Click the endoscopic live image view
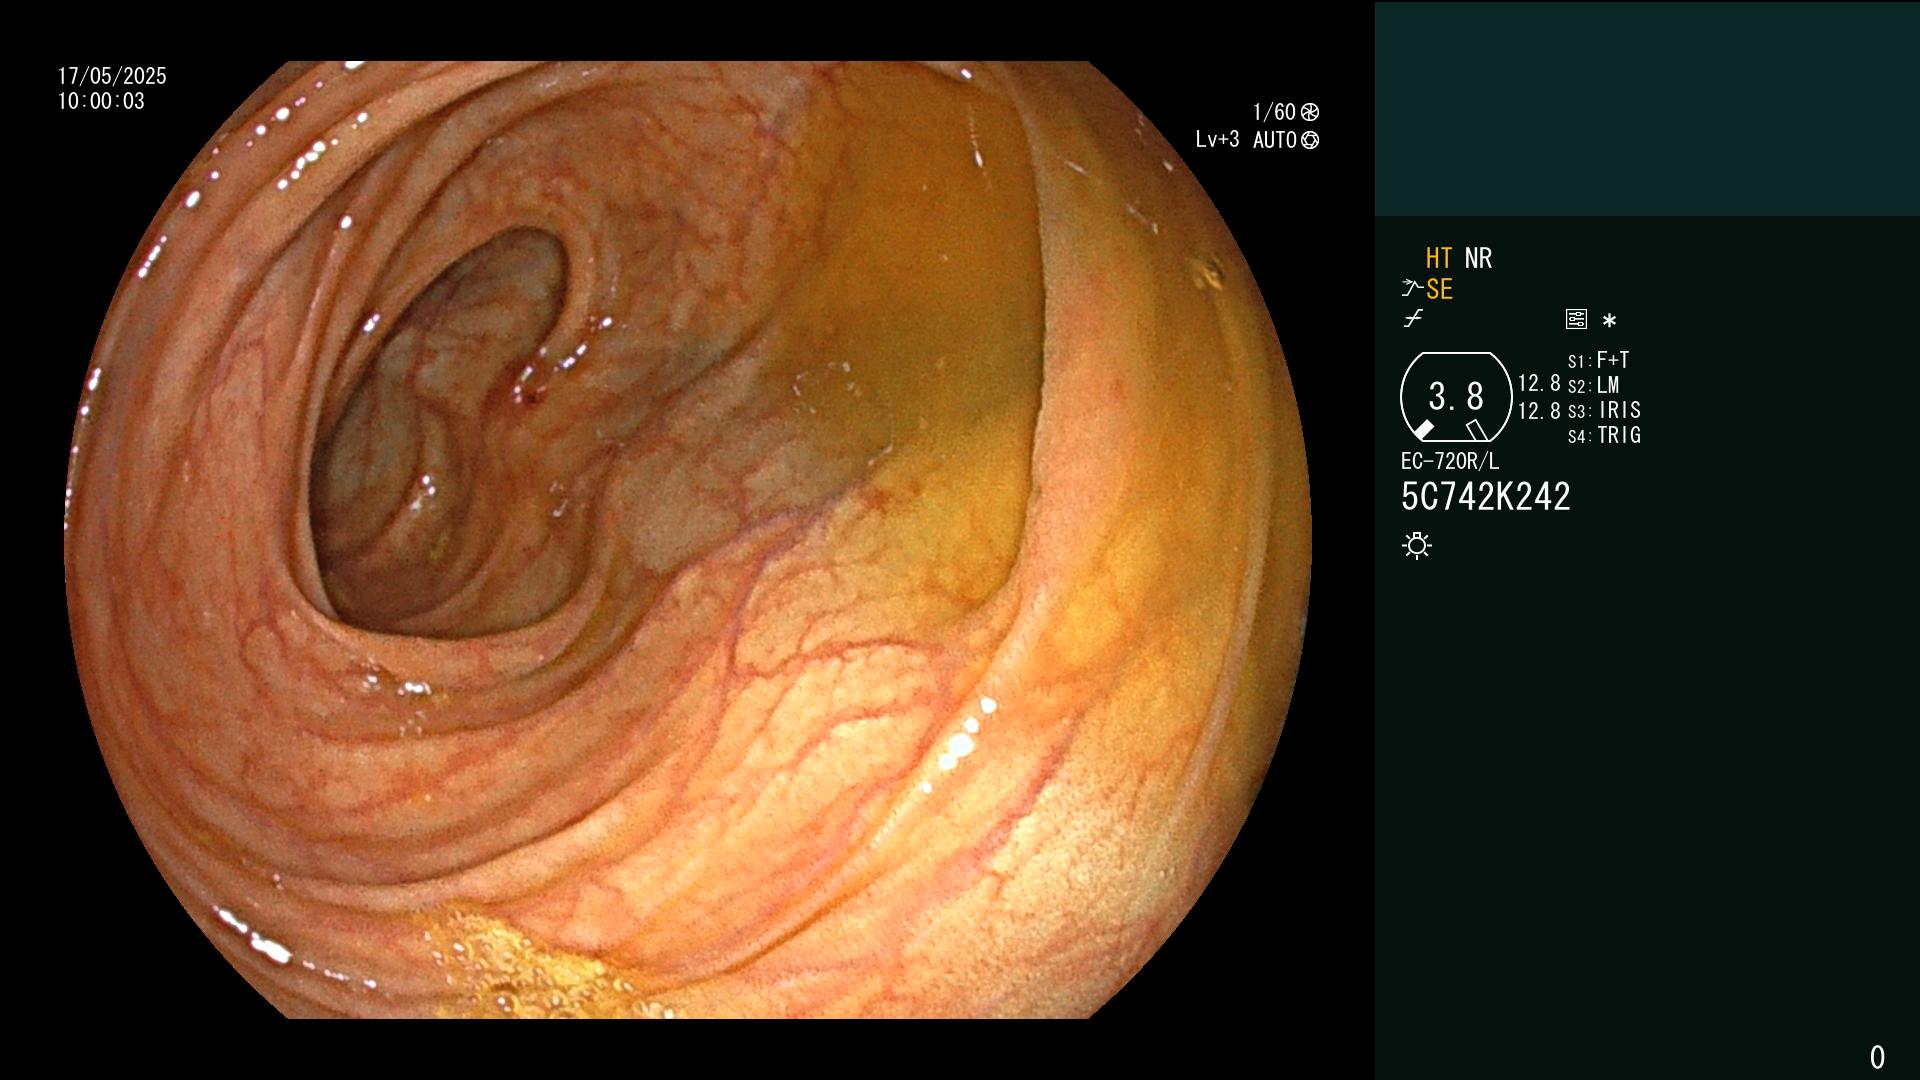Screen dimensions: 1920x1080 pyautogui.click(x=688, y=540)
